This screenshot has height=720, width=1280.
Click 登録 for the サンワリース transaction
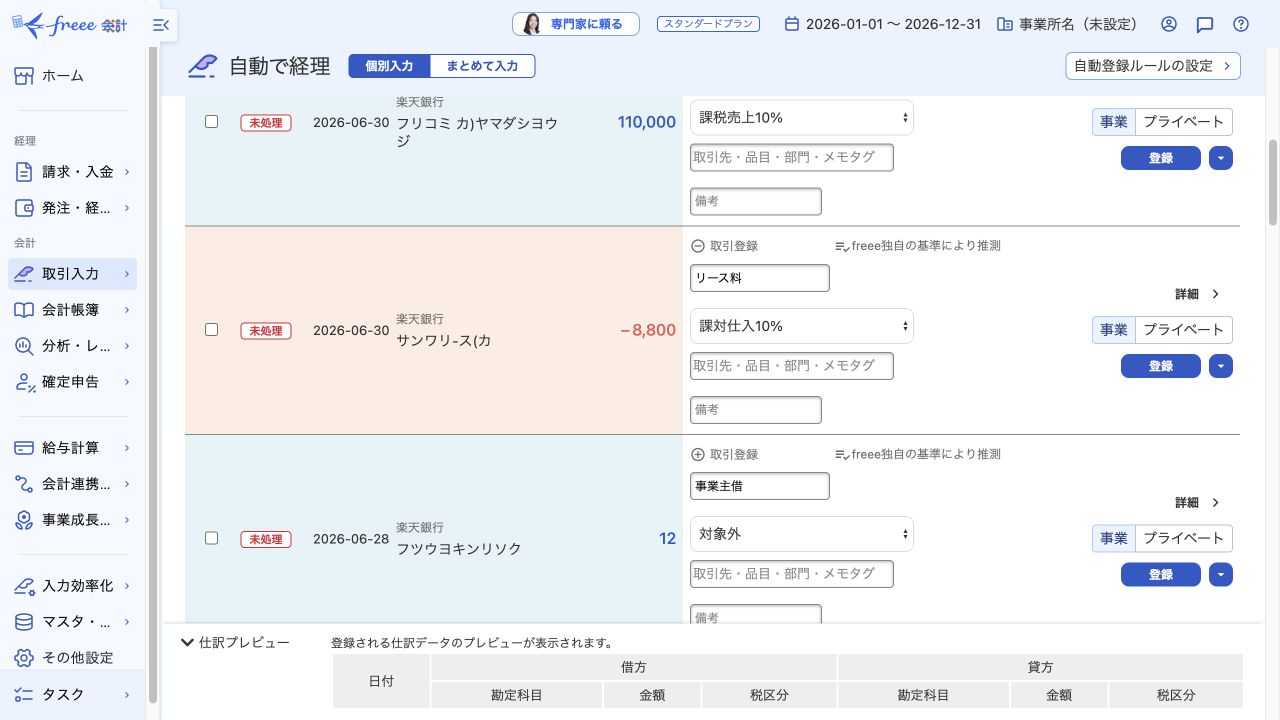point(1161,366)
